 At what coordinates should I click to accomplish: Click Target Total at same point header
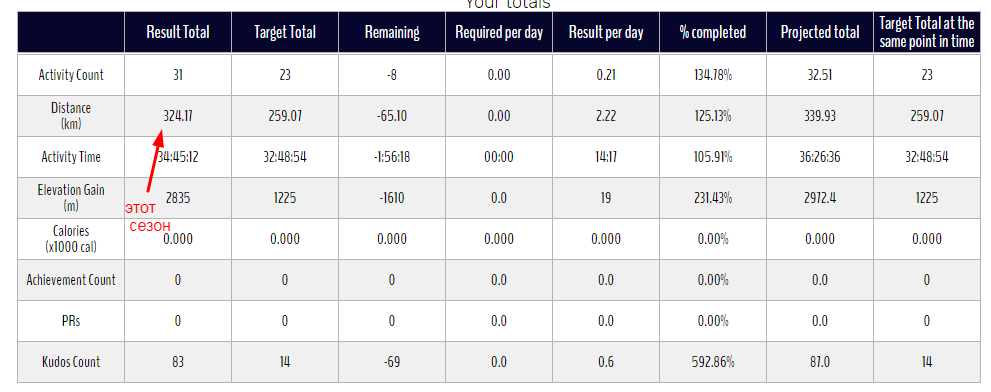pos(927,32)
